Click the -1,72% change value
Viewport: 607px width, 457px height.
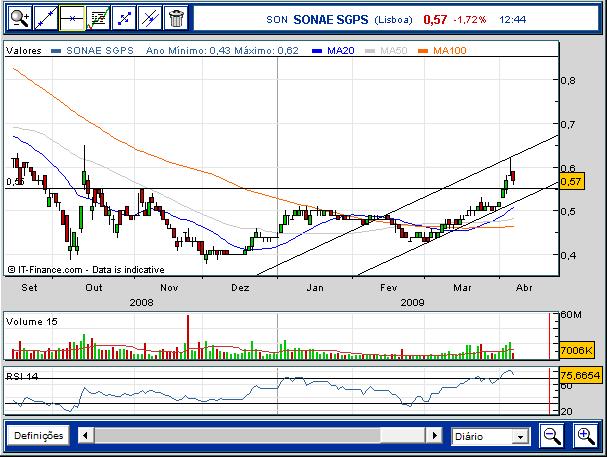pos(470,19)
